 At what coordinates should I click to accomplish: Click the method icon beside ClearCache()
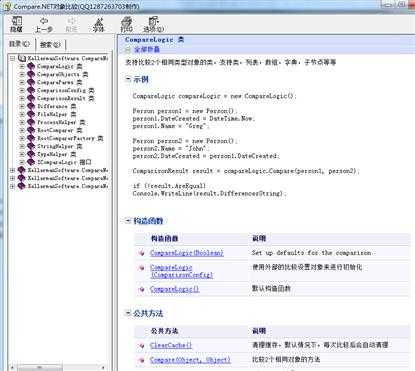point(142,346)
